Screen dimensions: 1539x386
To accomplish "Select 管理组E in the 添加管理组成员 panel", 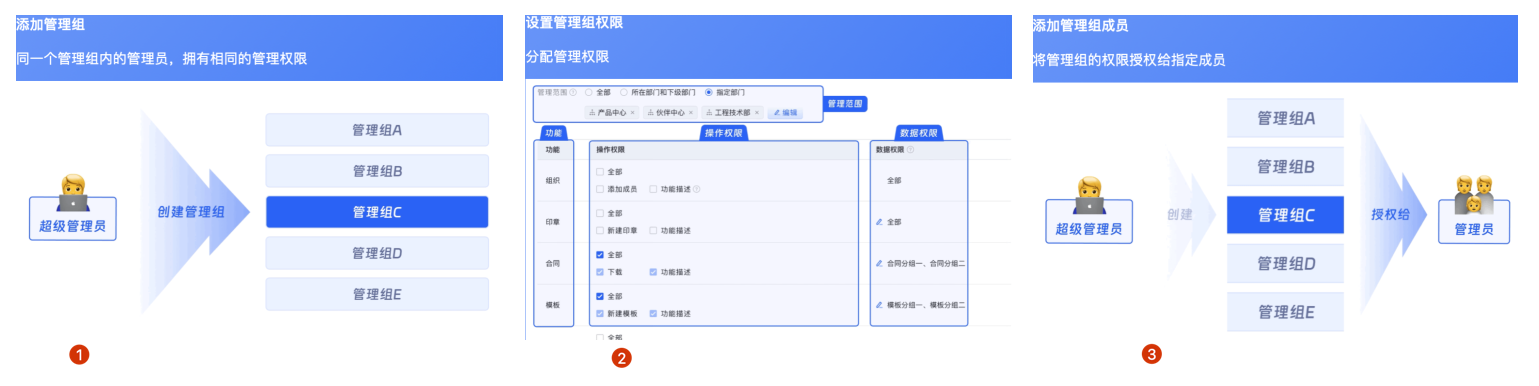I will (1285, 312).
